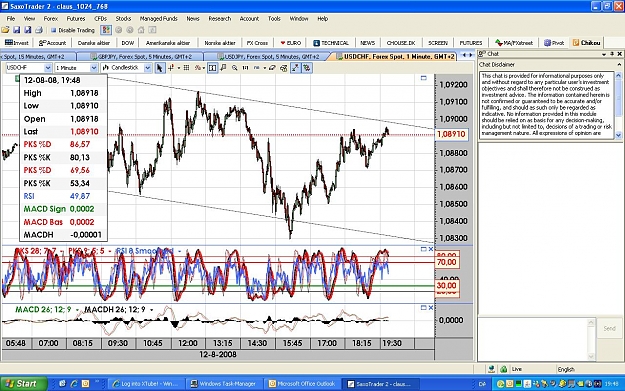This screenshot has width=625, height=391.
Task: Click the eraser icon in chart toolbar
Action: pos(272,68)
